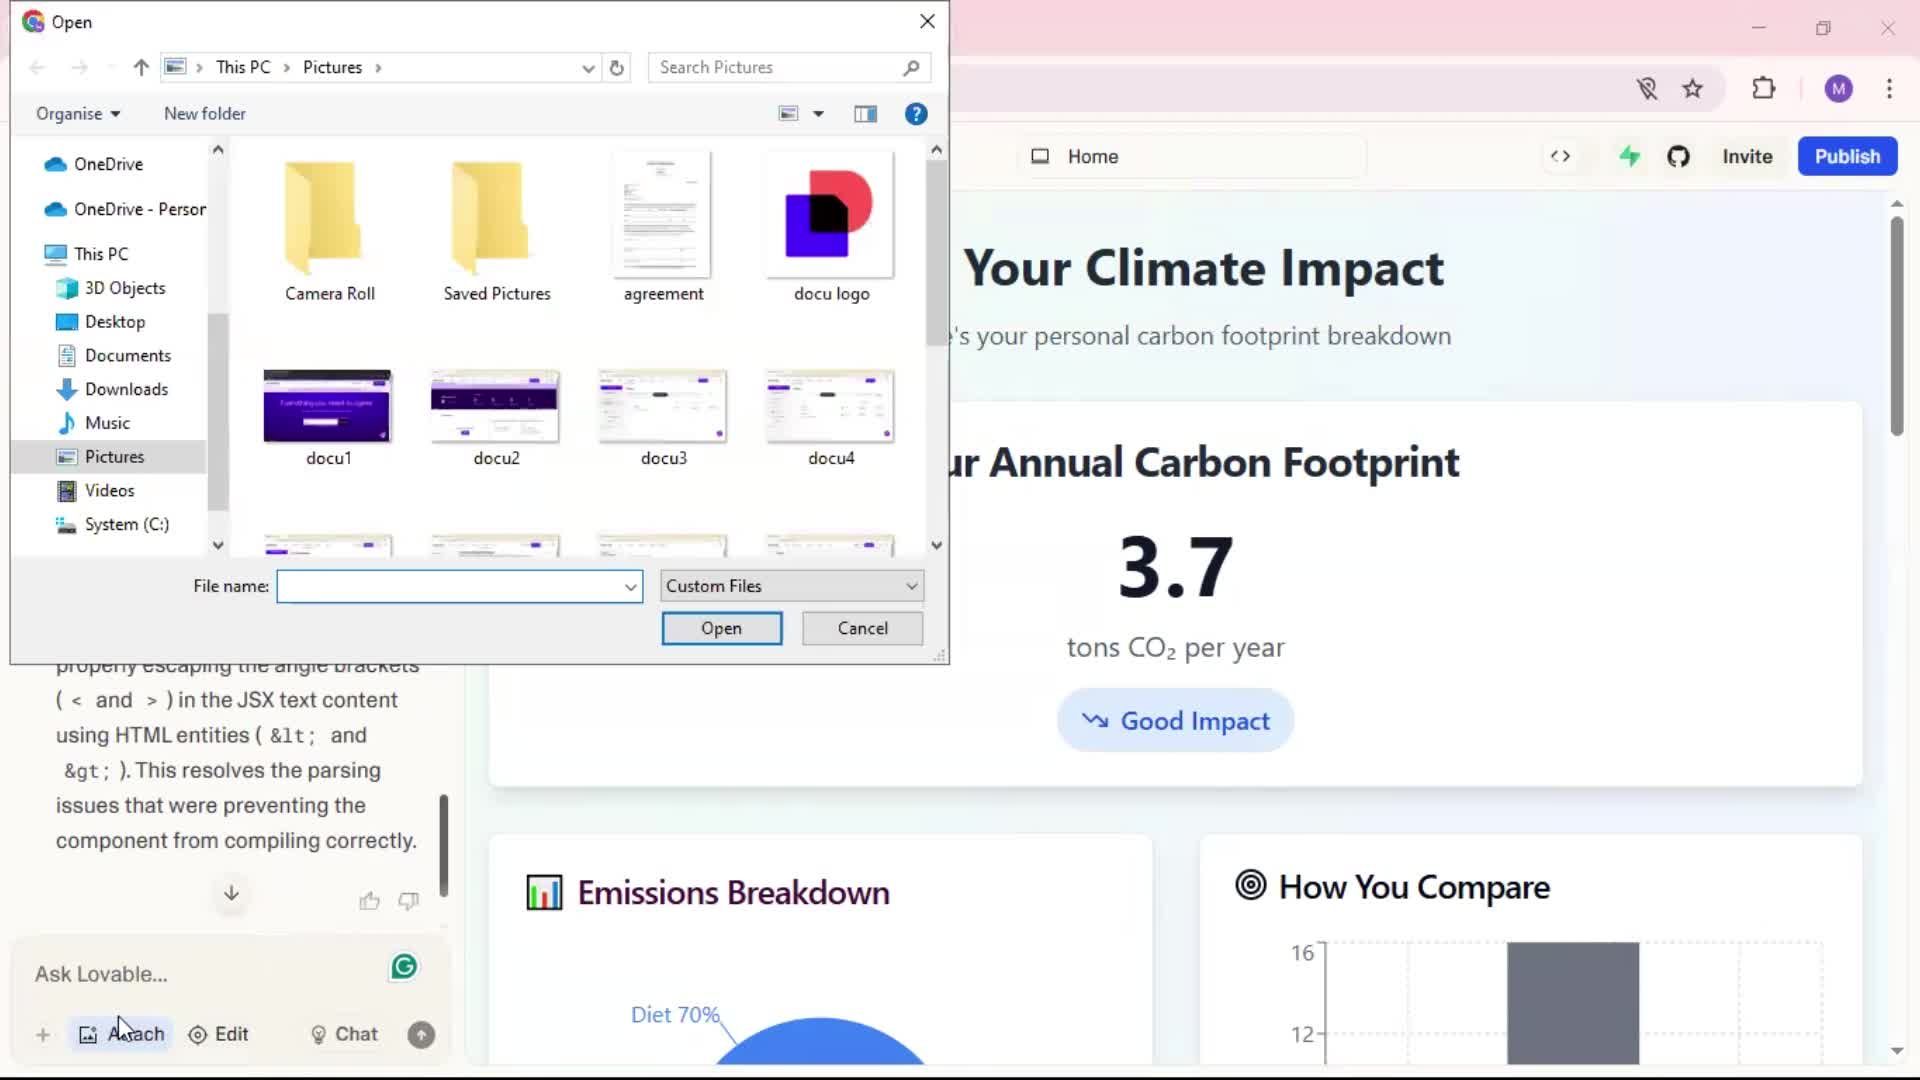This screenshot has height=1080, width=1920.
Task: Click the Cancel button
Action: click(862, 628)
